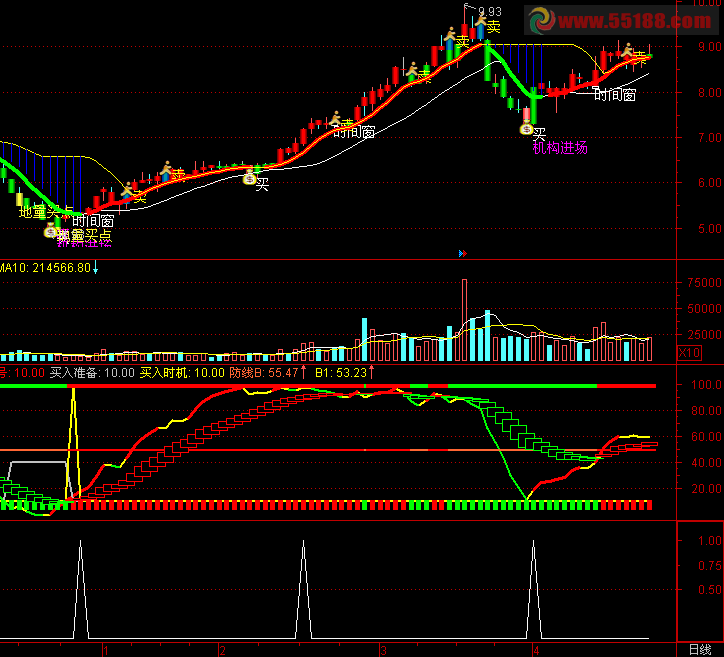The image size is (724, 657).
Task: Click the MA10: 214566.80 readout
Action: (x=45, y=268)
